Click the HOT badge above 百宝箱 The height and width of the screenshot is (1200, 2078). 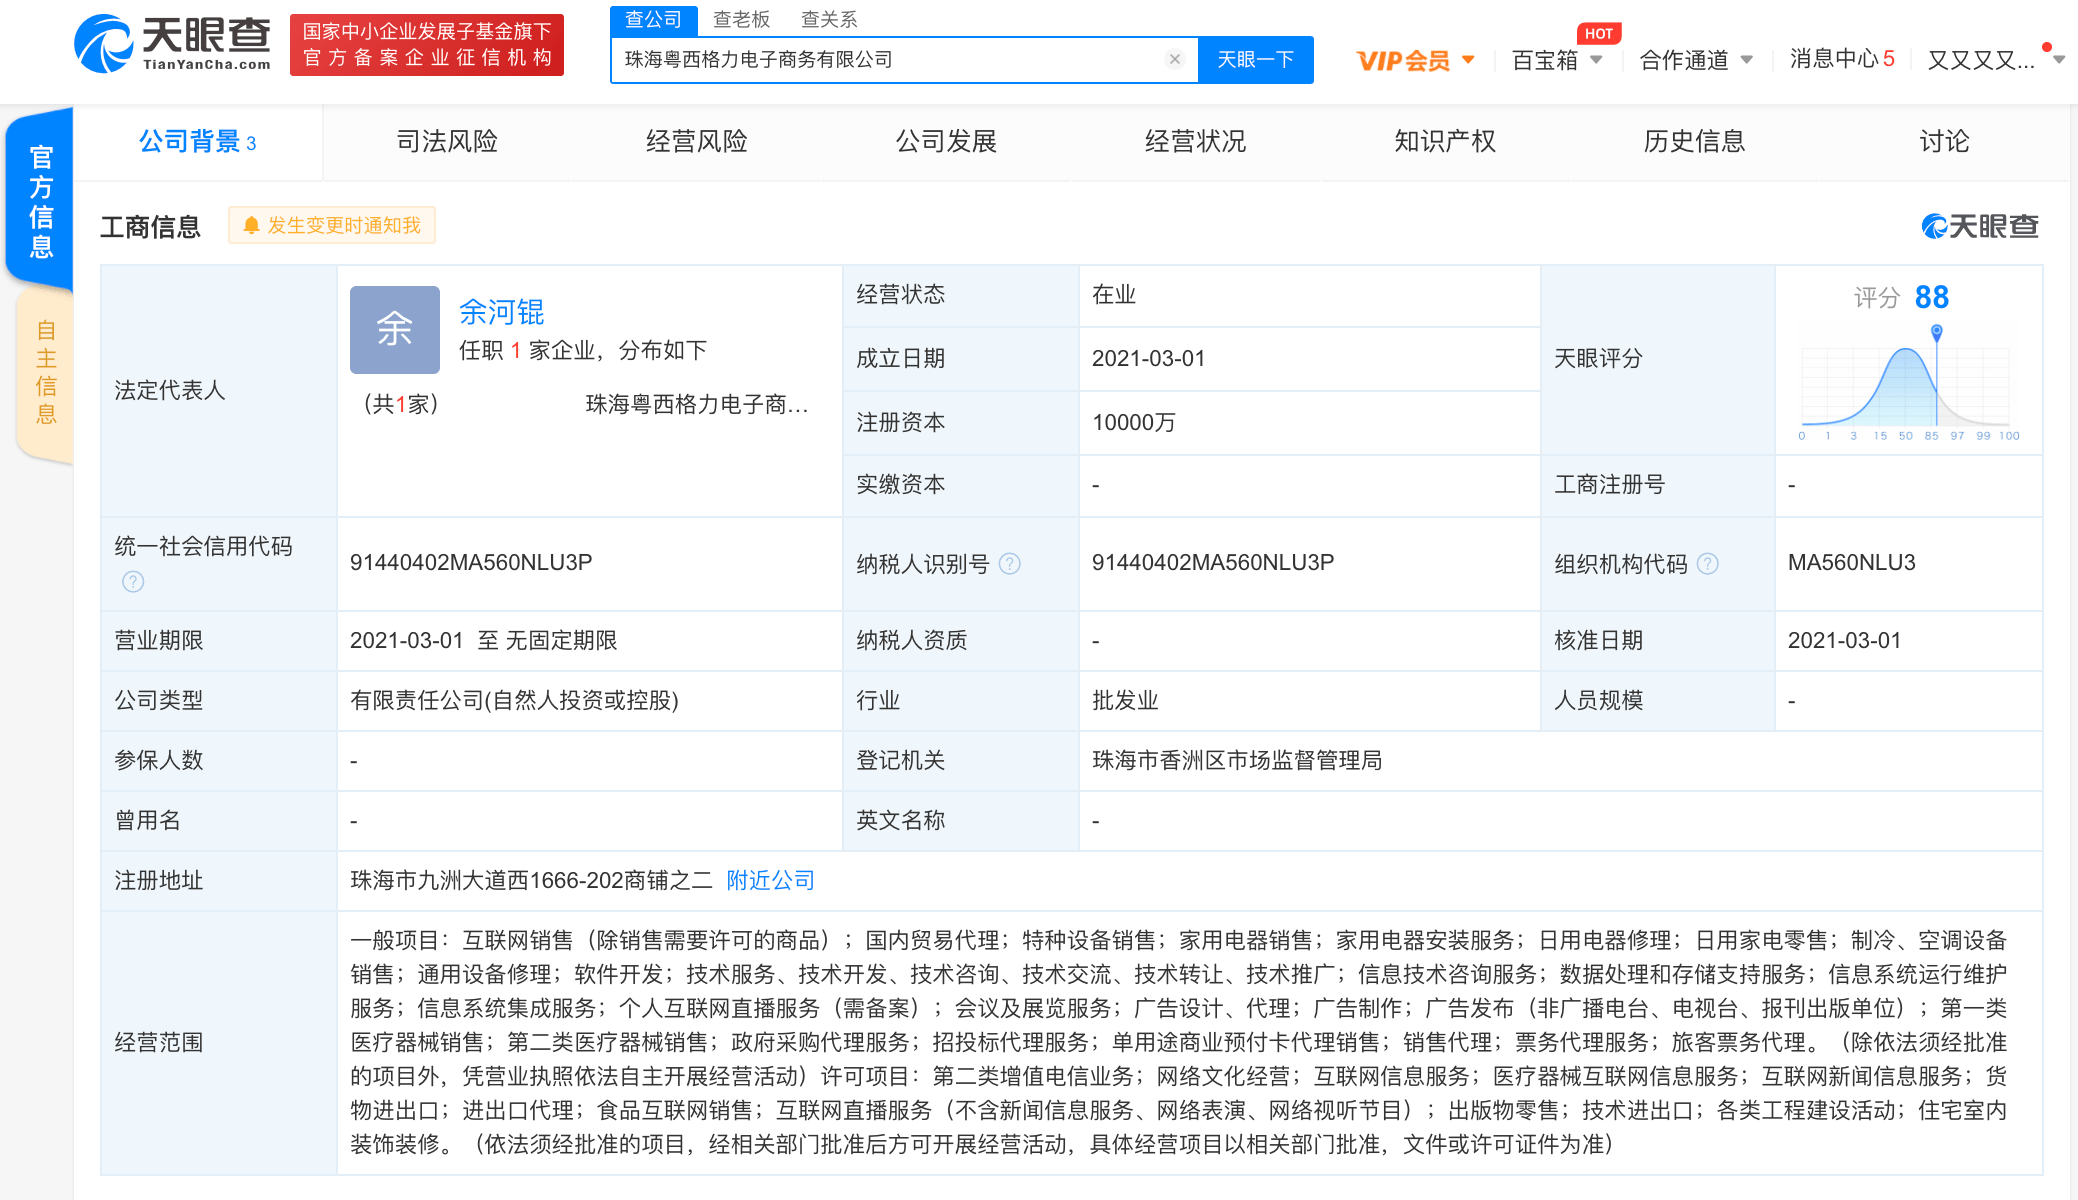tap(1598, 33)
